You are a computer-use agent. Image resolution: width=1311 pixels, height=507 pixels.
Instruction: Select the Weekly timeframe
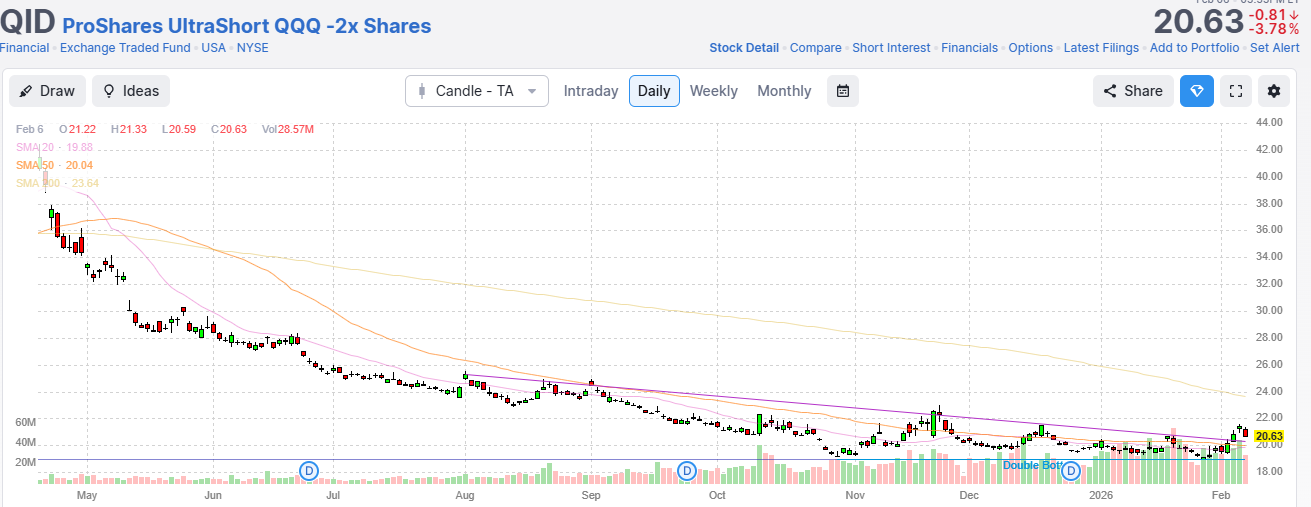[x=713, y=91]
